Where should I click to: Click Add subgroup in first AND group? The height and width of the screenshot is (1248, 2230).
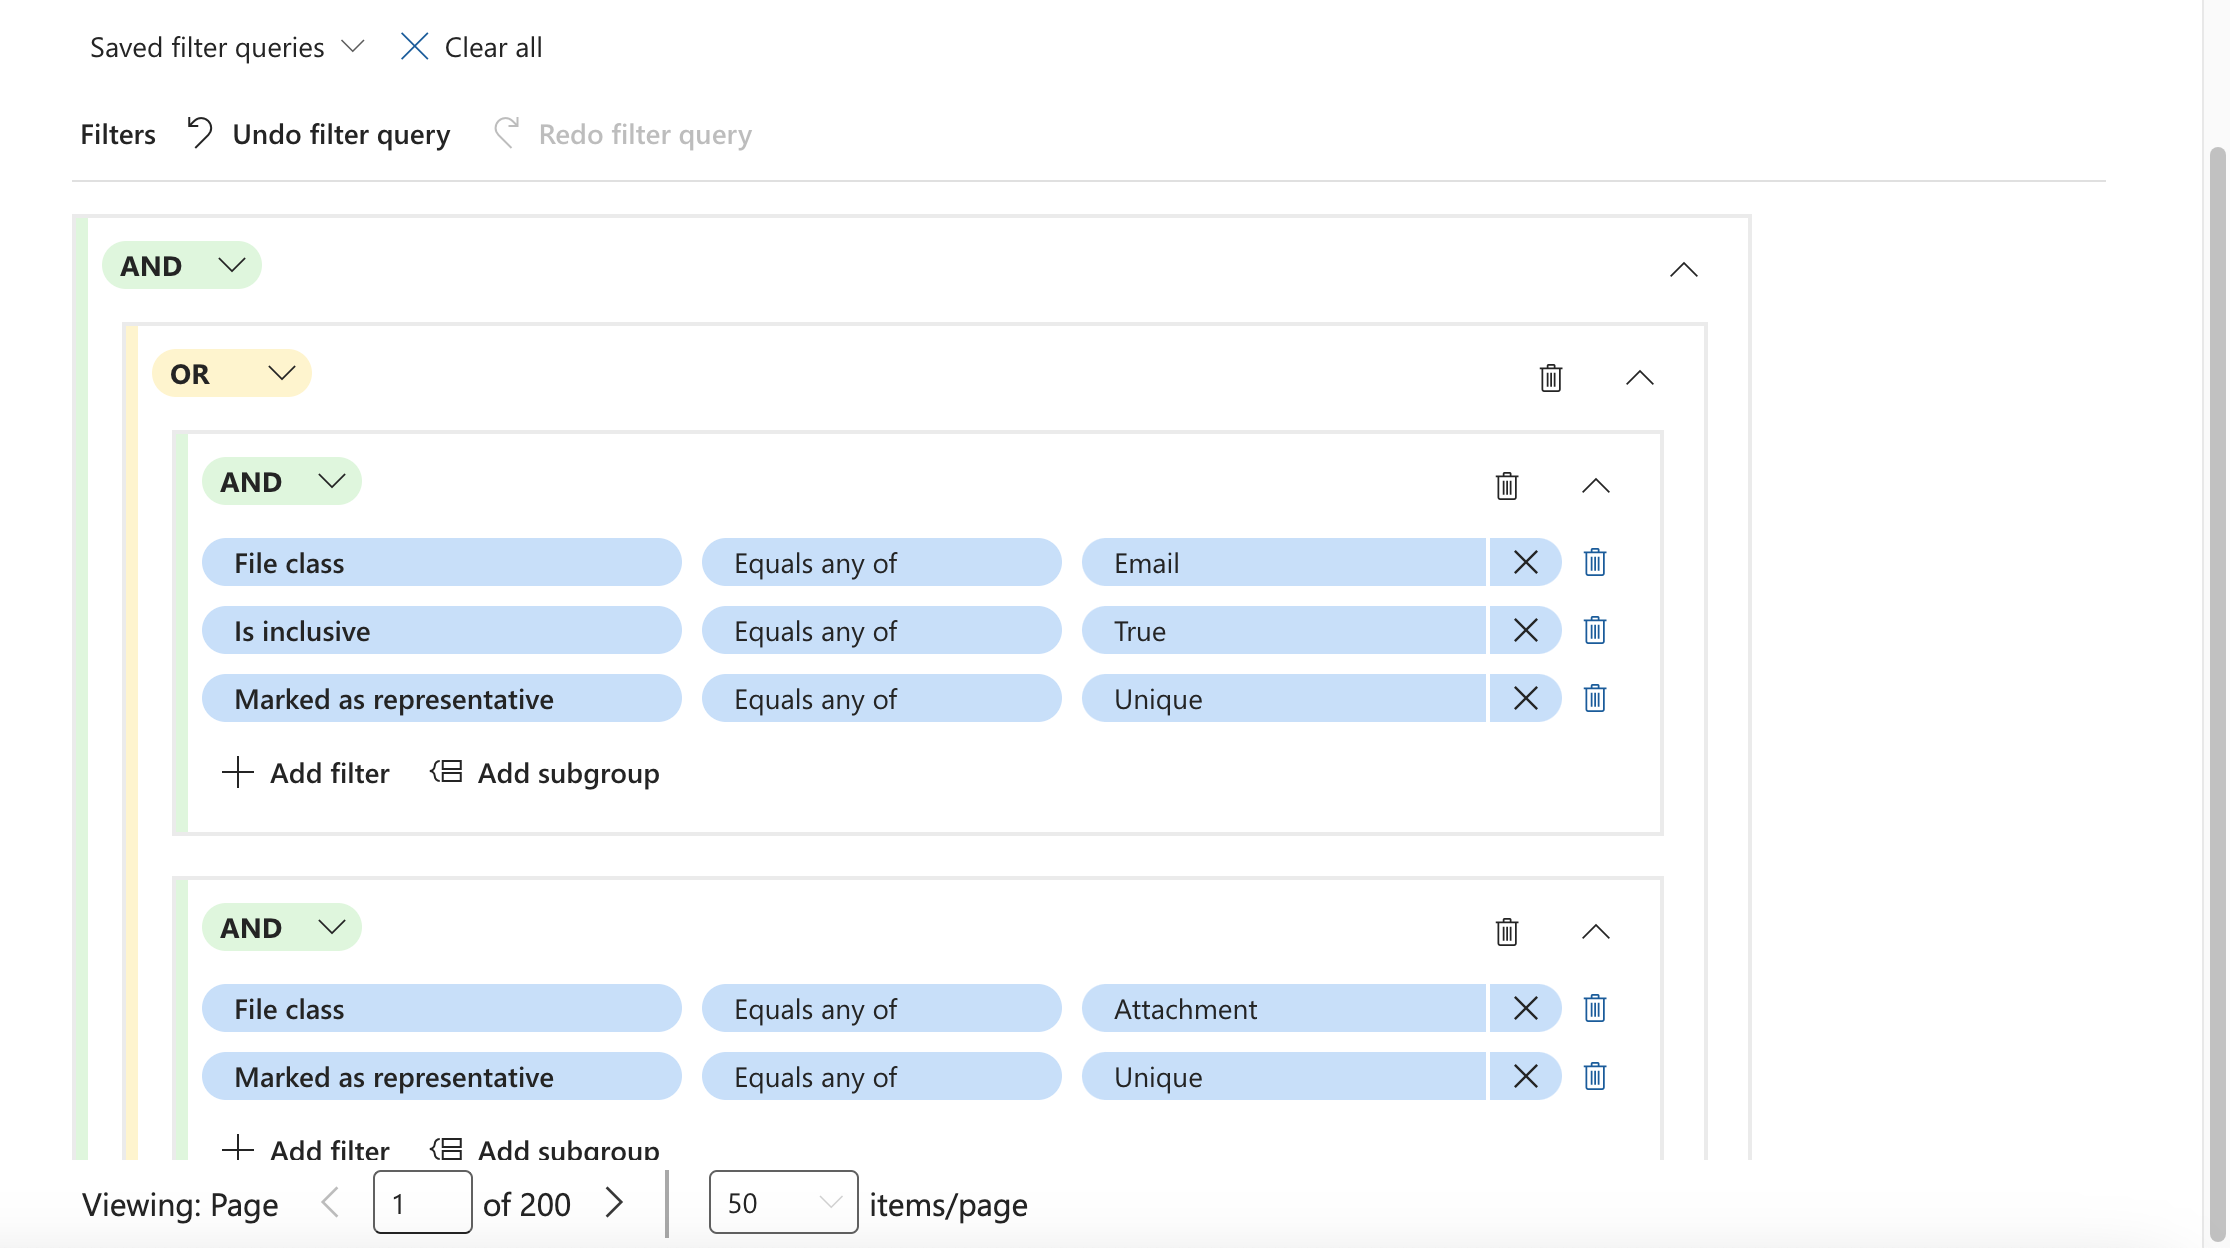(x=545, y=773)
